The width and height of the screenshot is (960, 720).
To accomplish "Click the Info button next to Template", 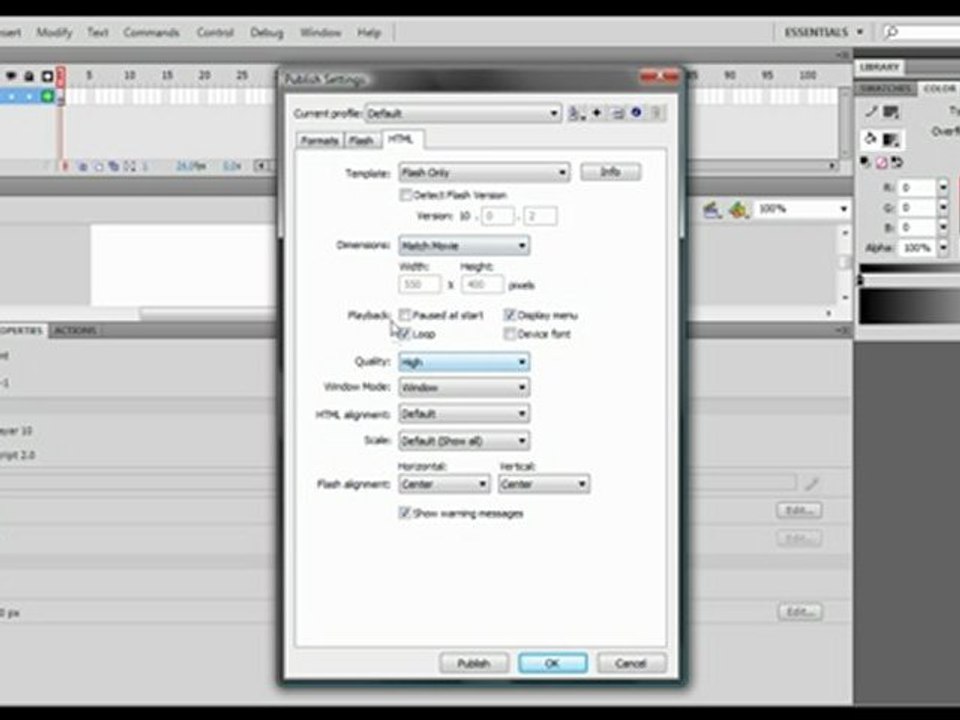I will (610, 172).
